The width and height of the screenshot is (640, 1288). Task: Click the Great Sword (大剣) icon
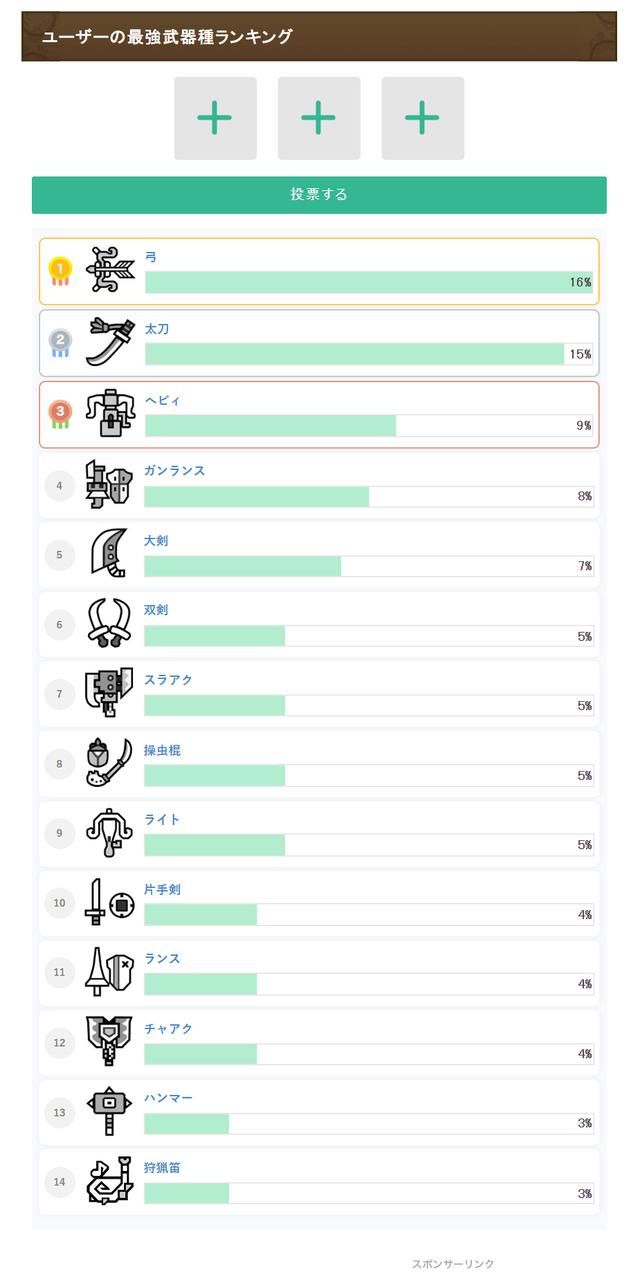(x=108, y=555)
